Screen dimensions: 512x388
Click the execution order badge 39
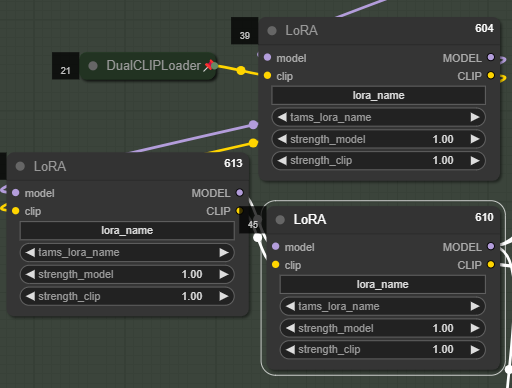click(x=245, y=31)
